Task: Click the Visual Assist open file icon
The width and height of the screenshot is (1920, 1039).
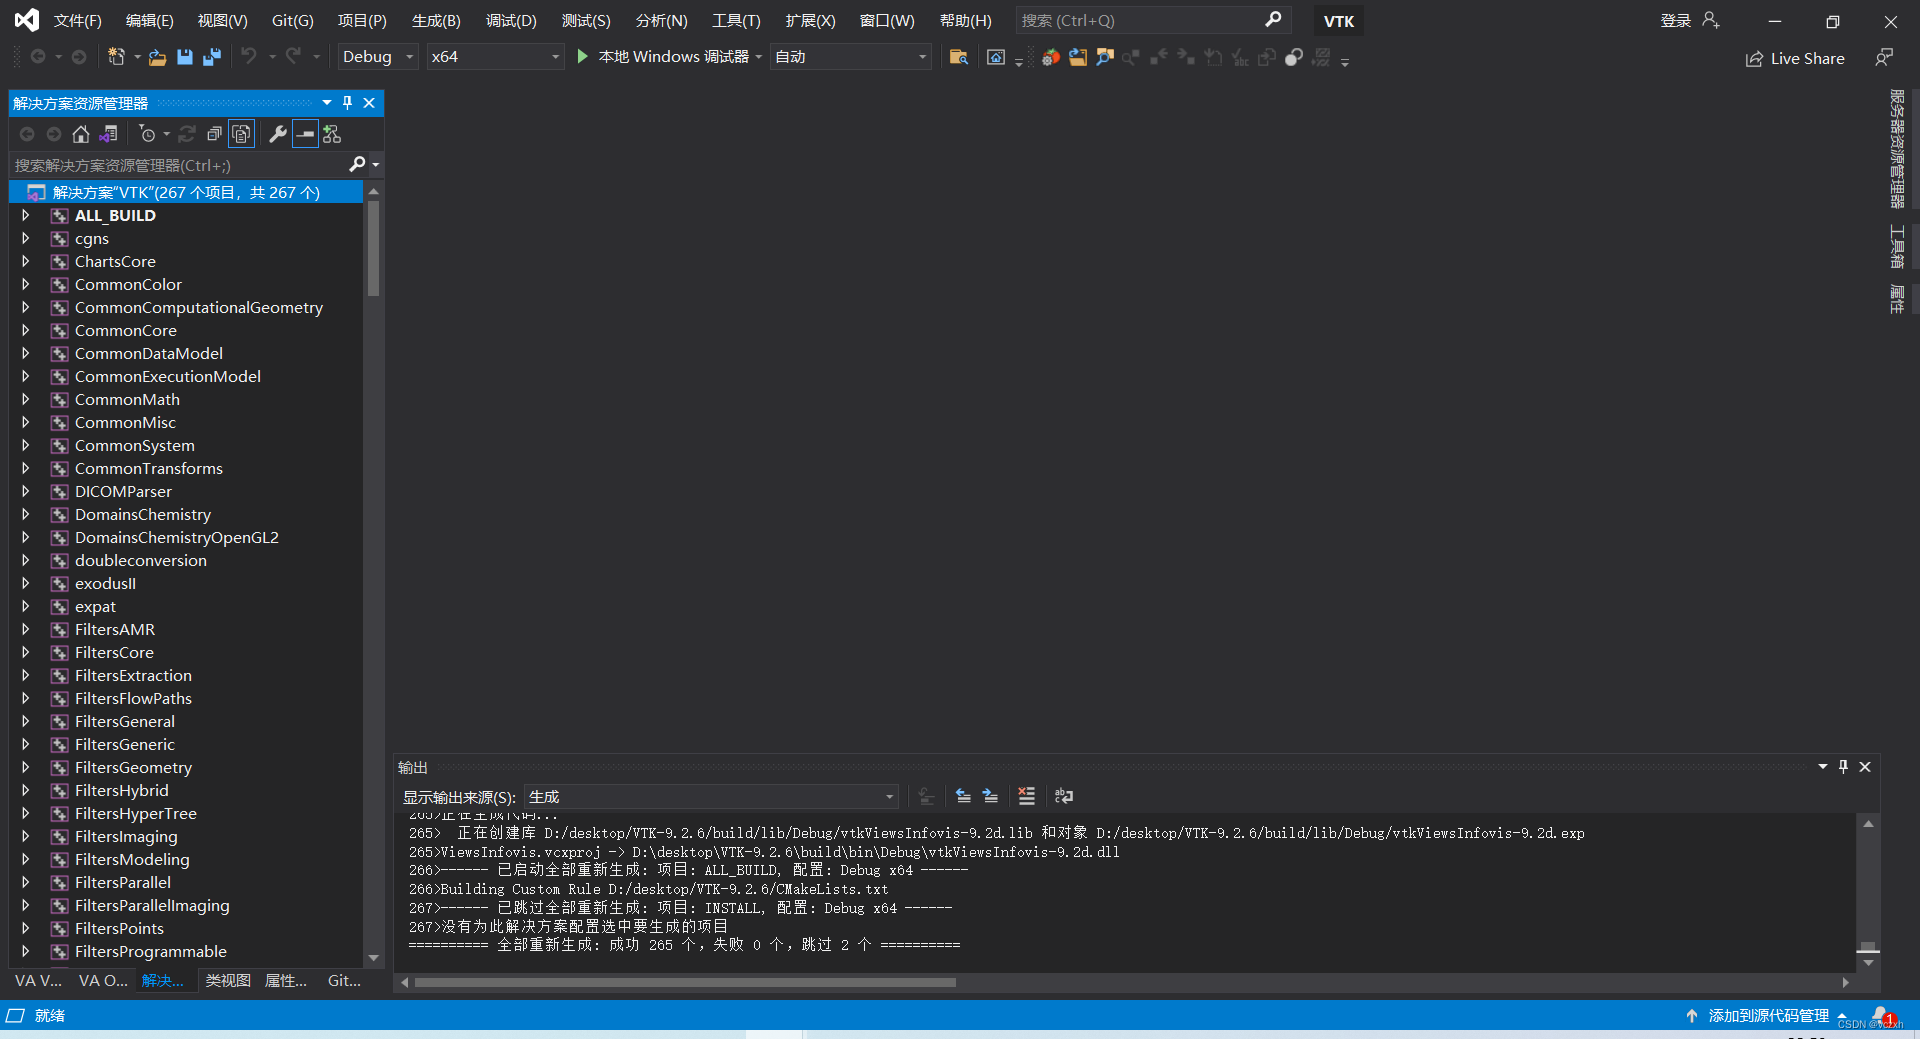Action: [1077, 57]
